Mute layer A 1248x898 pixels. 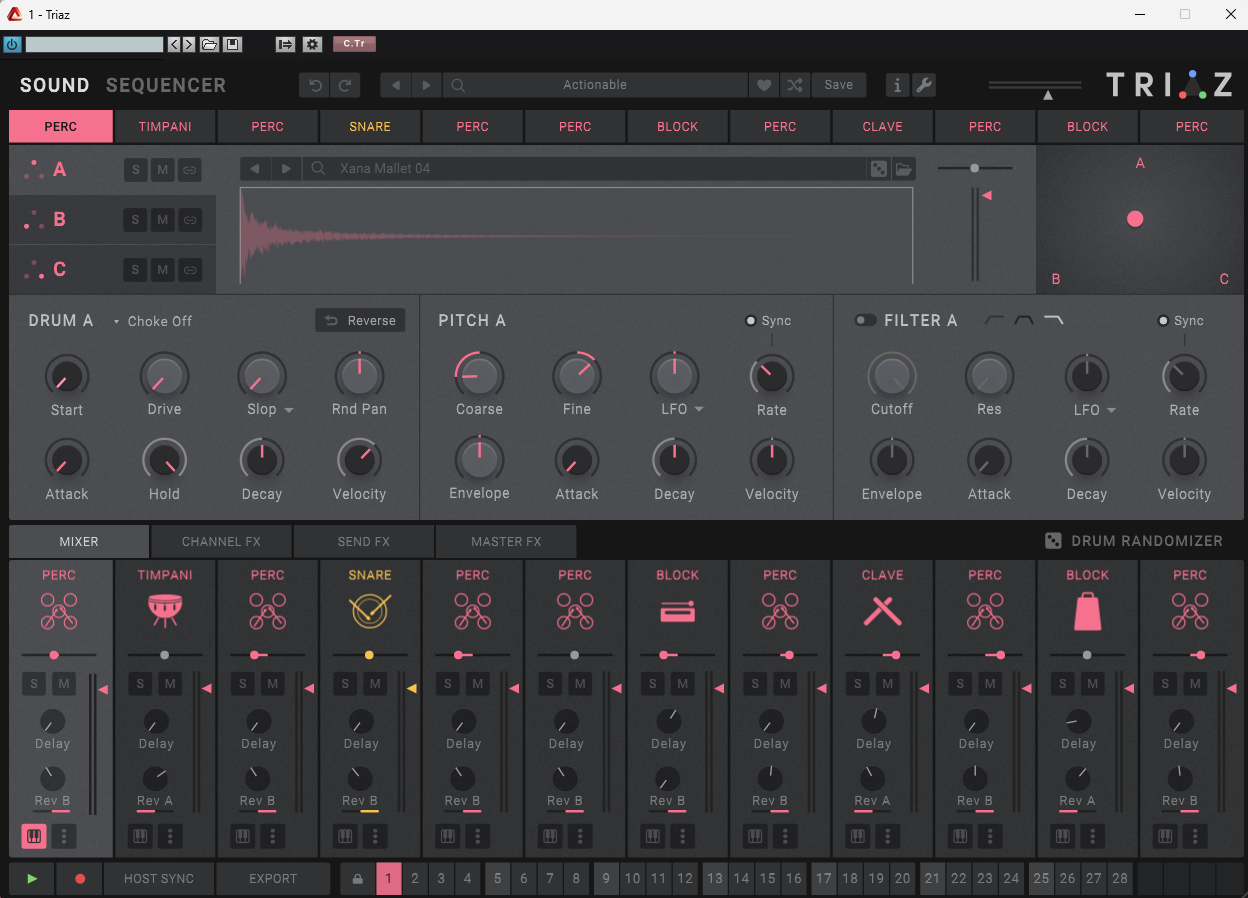point(163,170)
